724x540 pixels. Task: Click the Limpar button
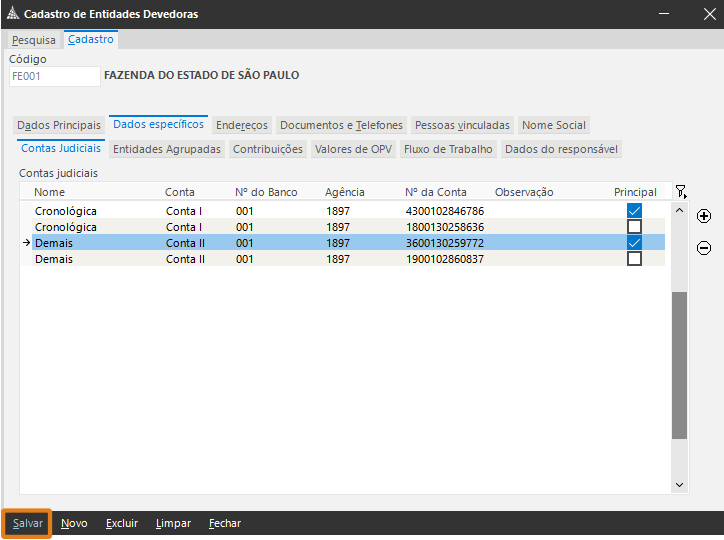click(173, 523)
